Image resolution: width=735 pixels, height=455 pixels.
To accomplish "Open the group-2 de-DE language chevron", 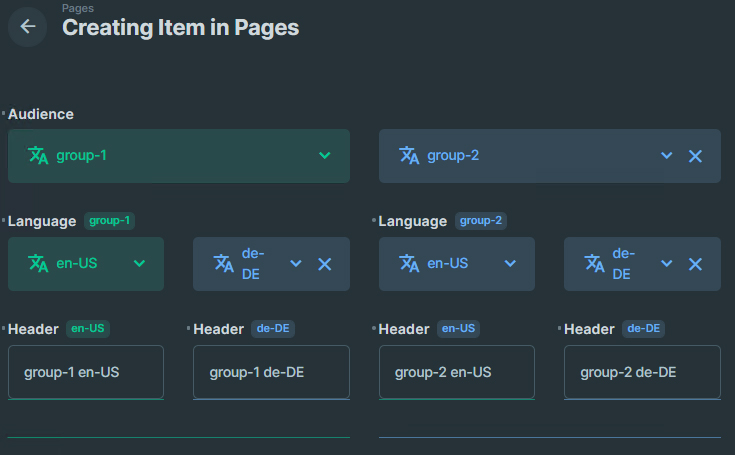I will point(667,263).
